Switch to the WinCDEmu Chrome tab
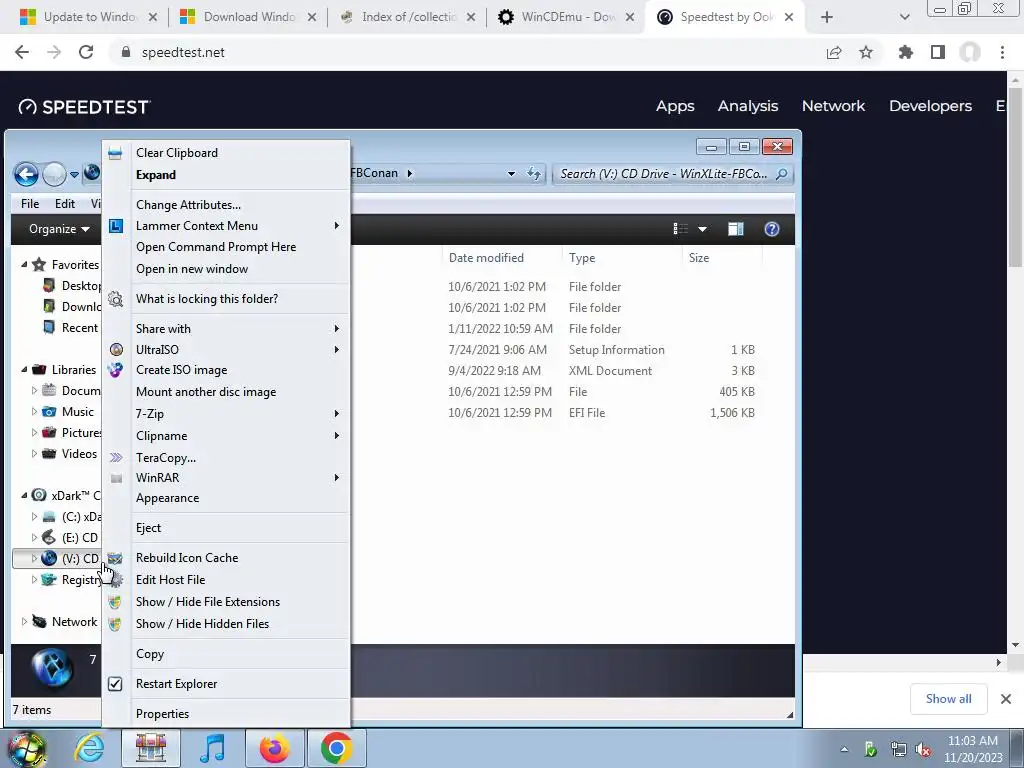The height and width of the screenshot is (768, 1024). pos(566,17)
